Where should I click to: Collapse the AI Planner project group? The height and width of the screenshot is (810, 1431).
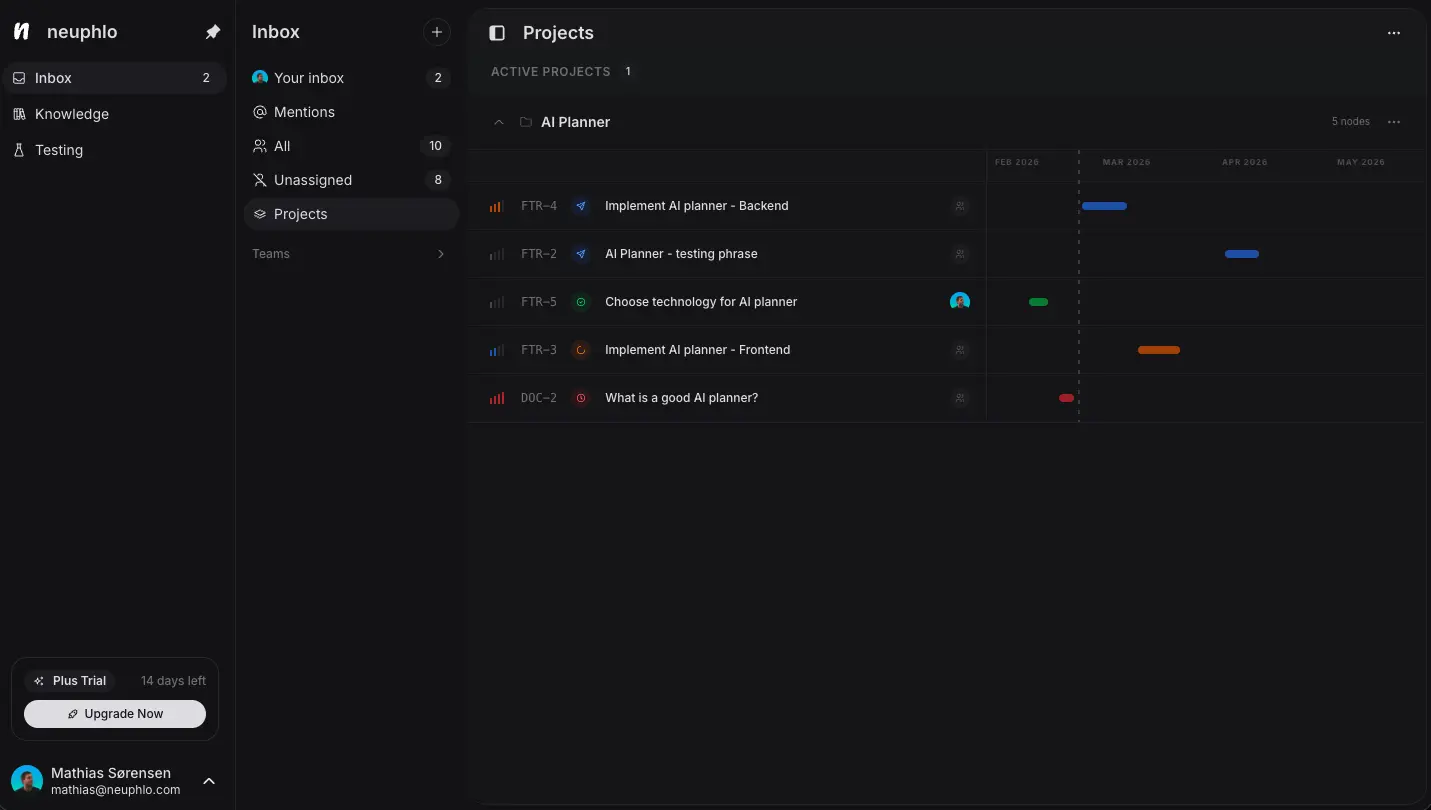[498, 122]
